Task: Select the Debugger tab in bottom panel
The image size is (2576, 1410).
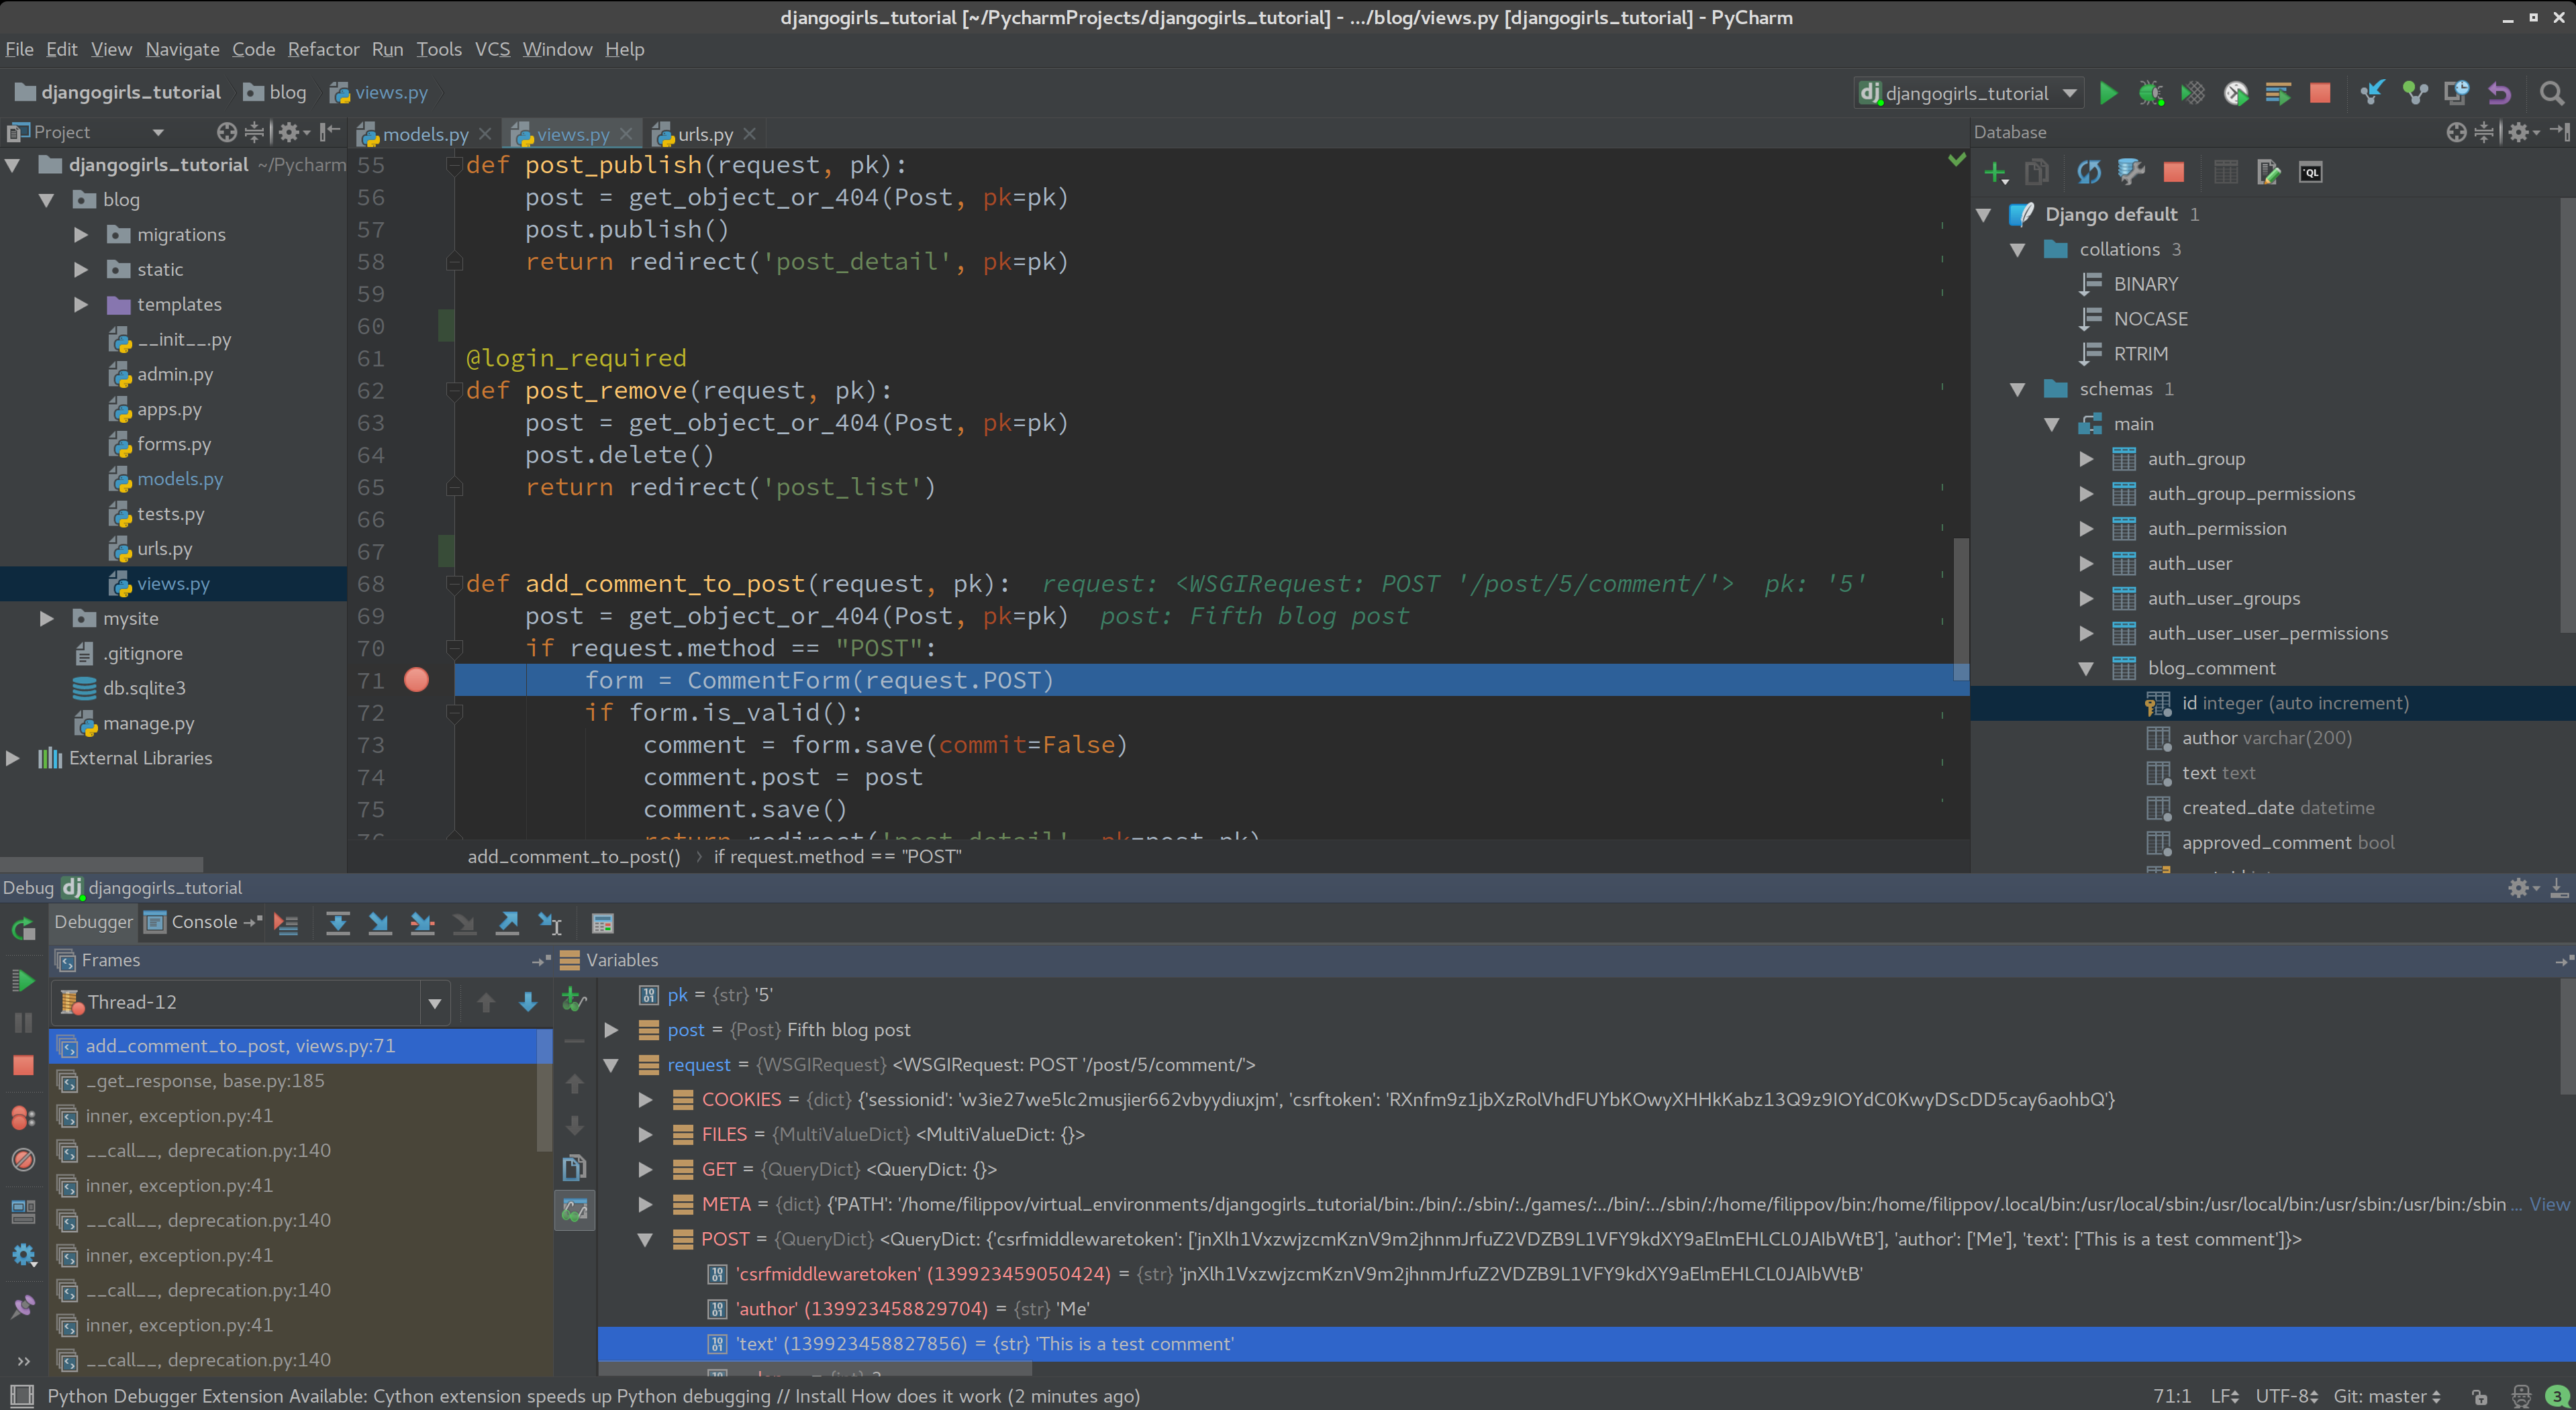Action: tap(95, 920)
